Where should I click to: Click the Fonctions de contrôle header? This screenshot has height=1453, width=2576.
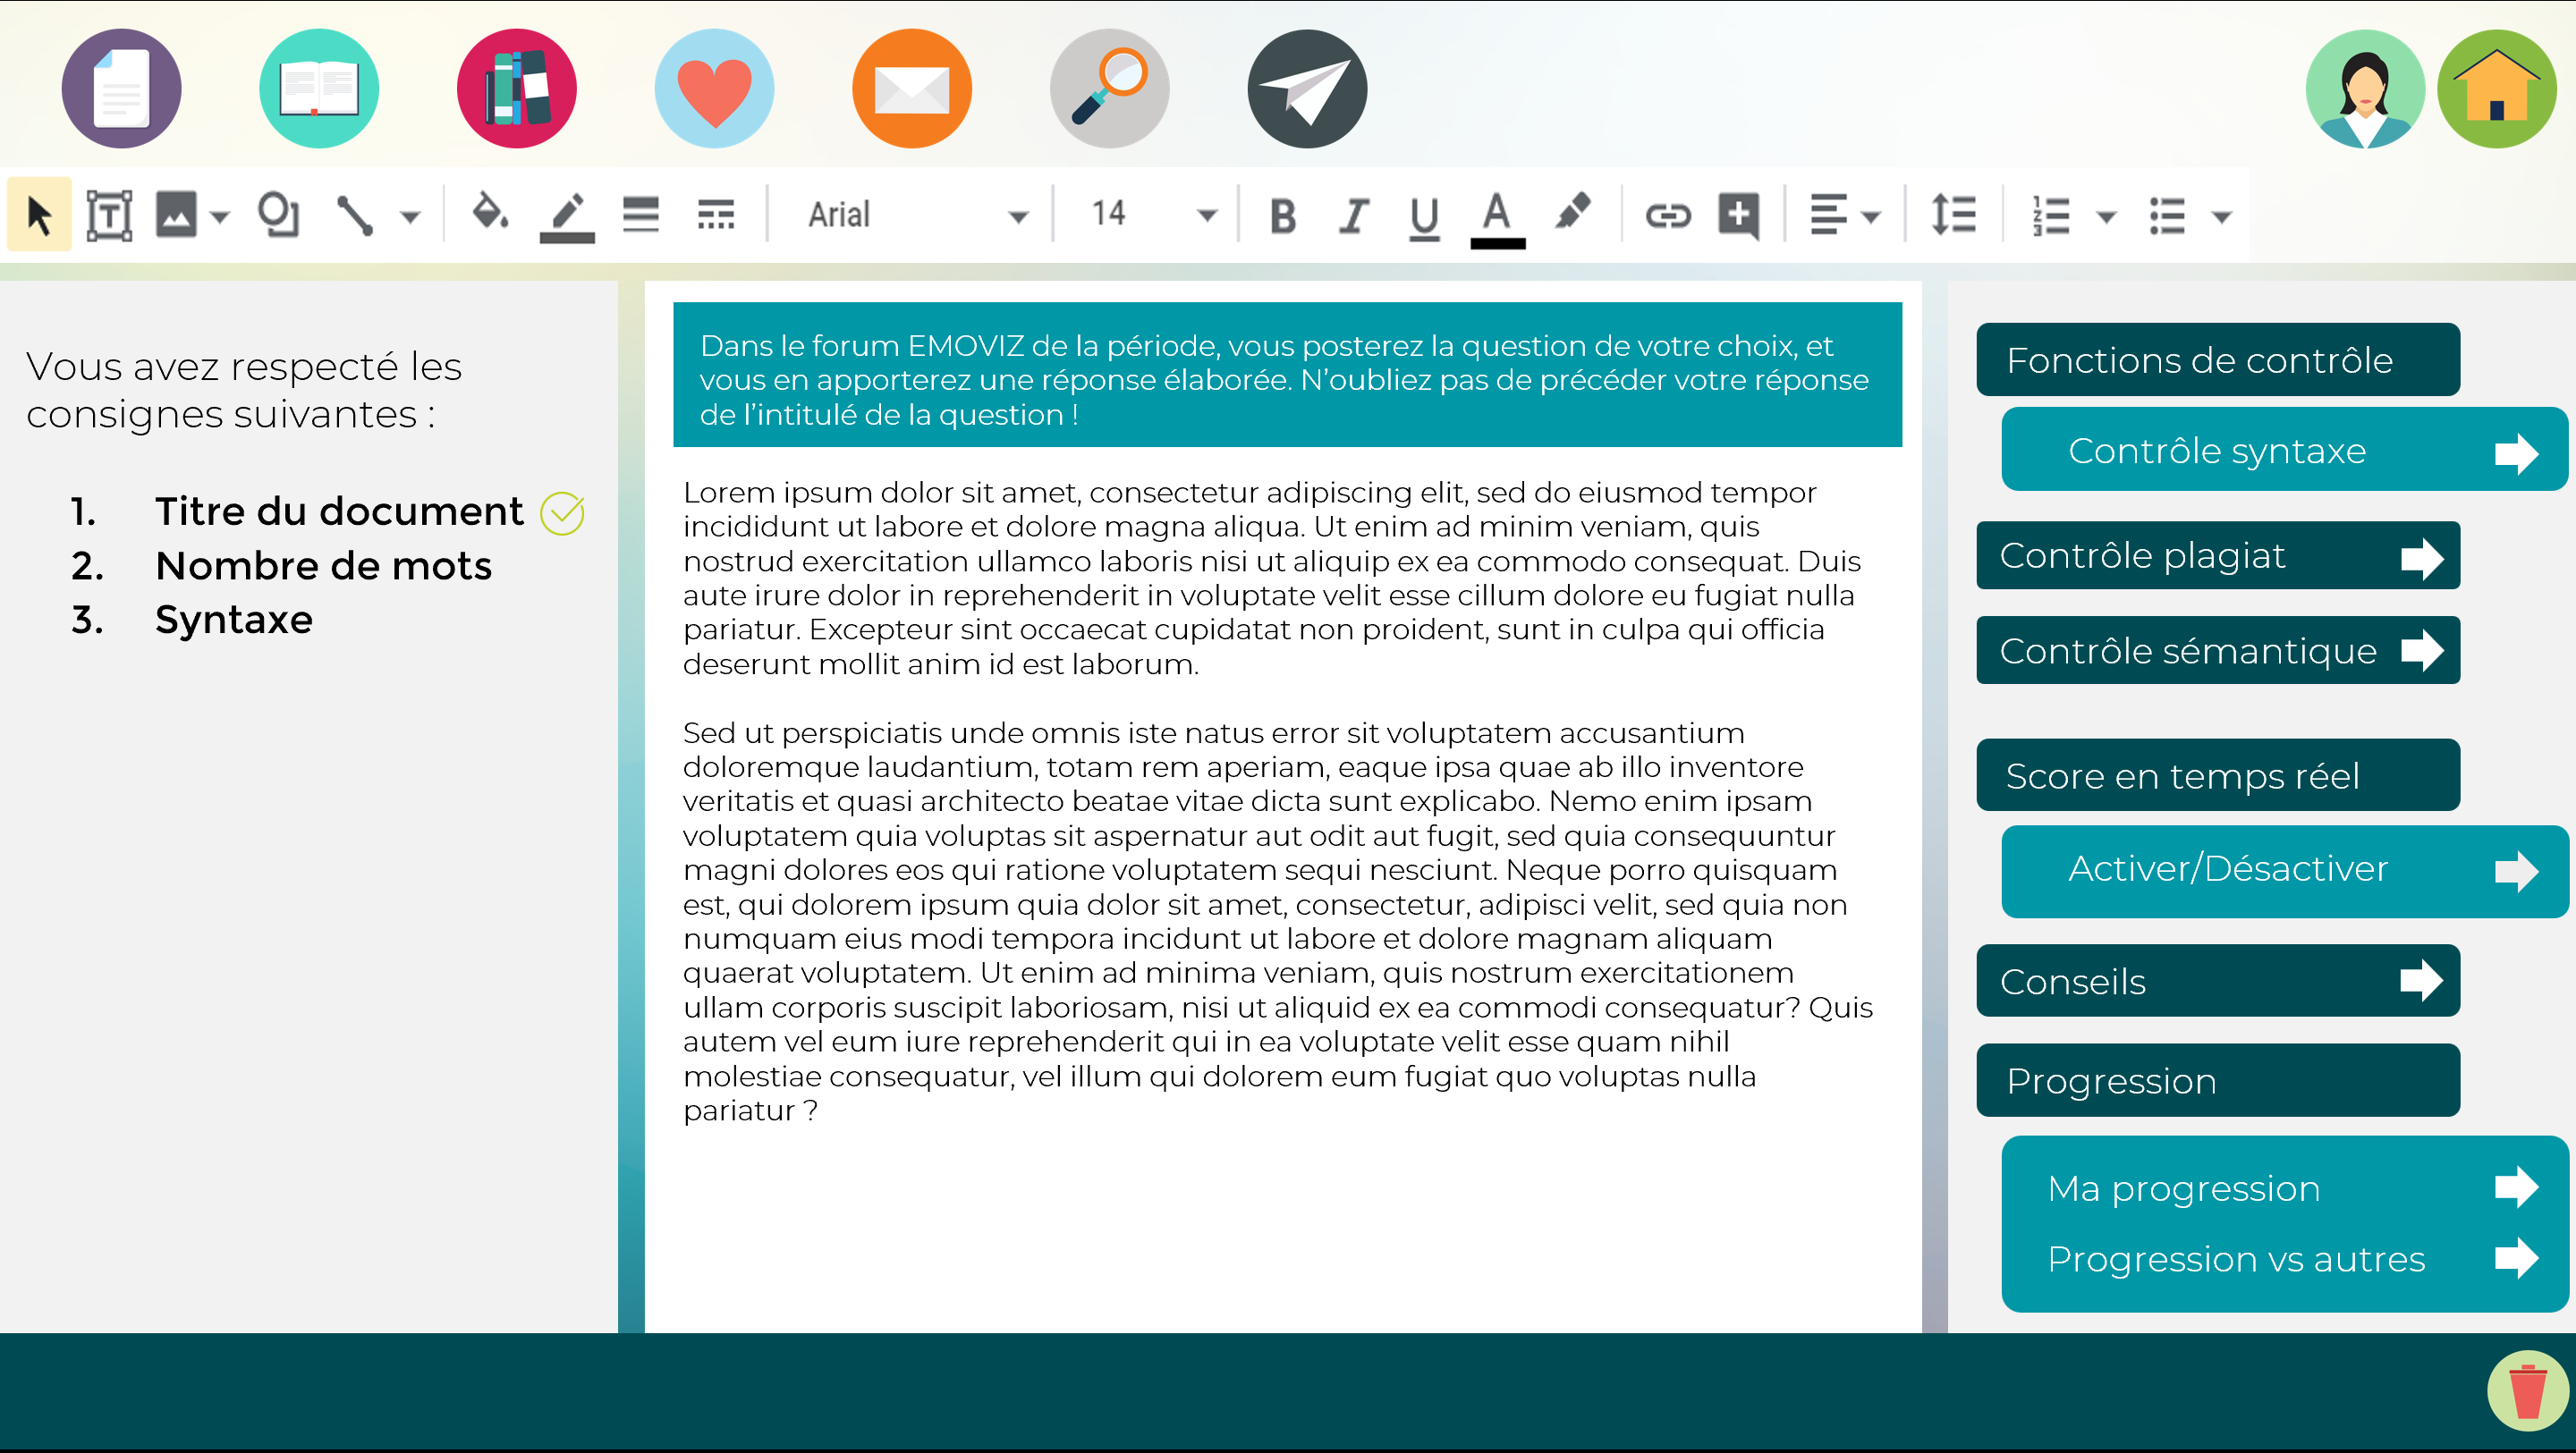2218,360
